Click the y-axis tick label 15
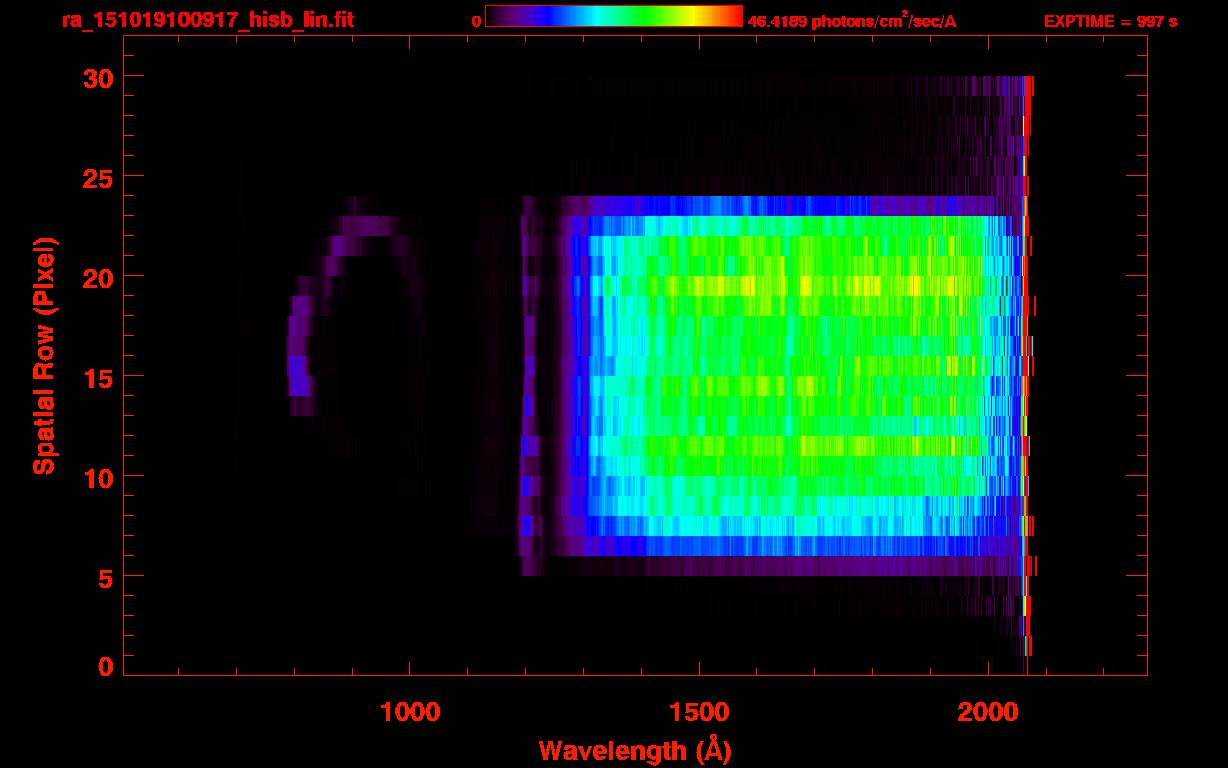 point(99,377)
